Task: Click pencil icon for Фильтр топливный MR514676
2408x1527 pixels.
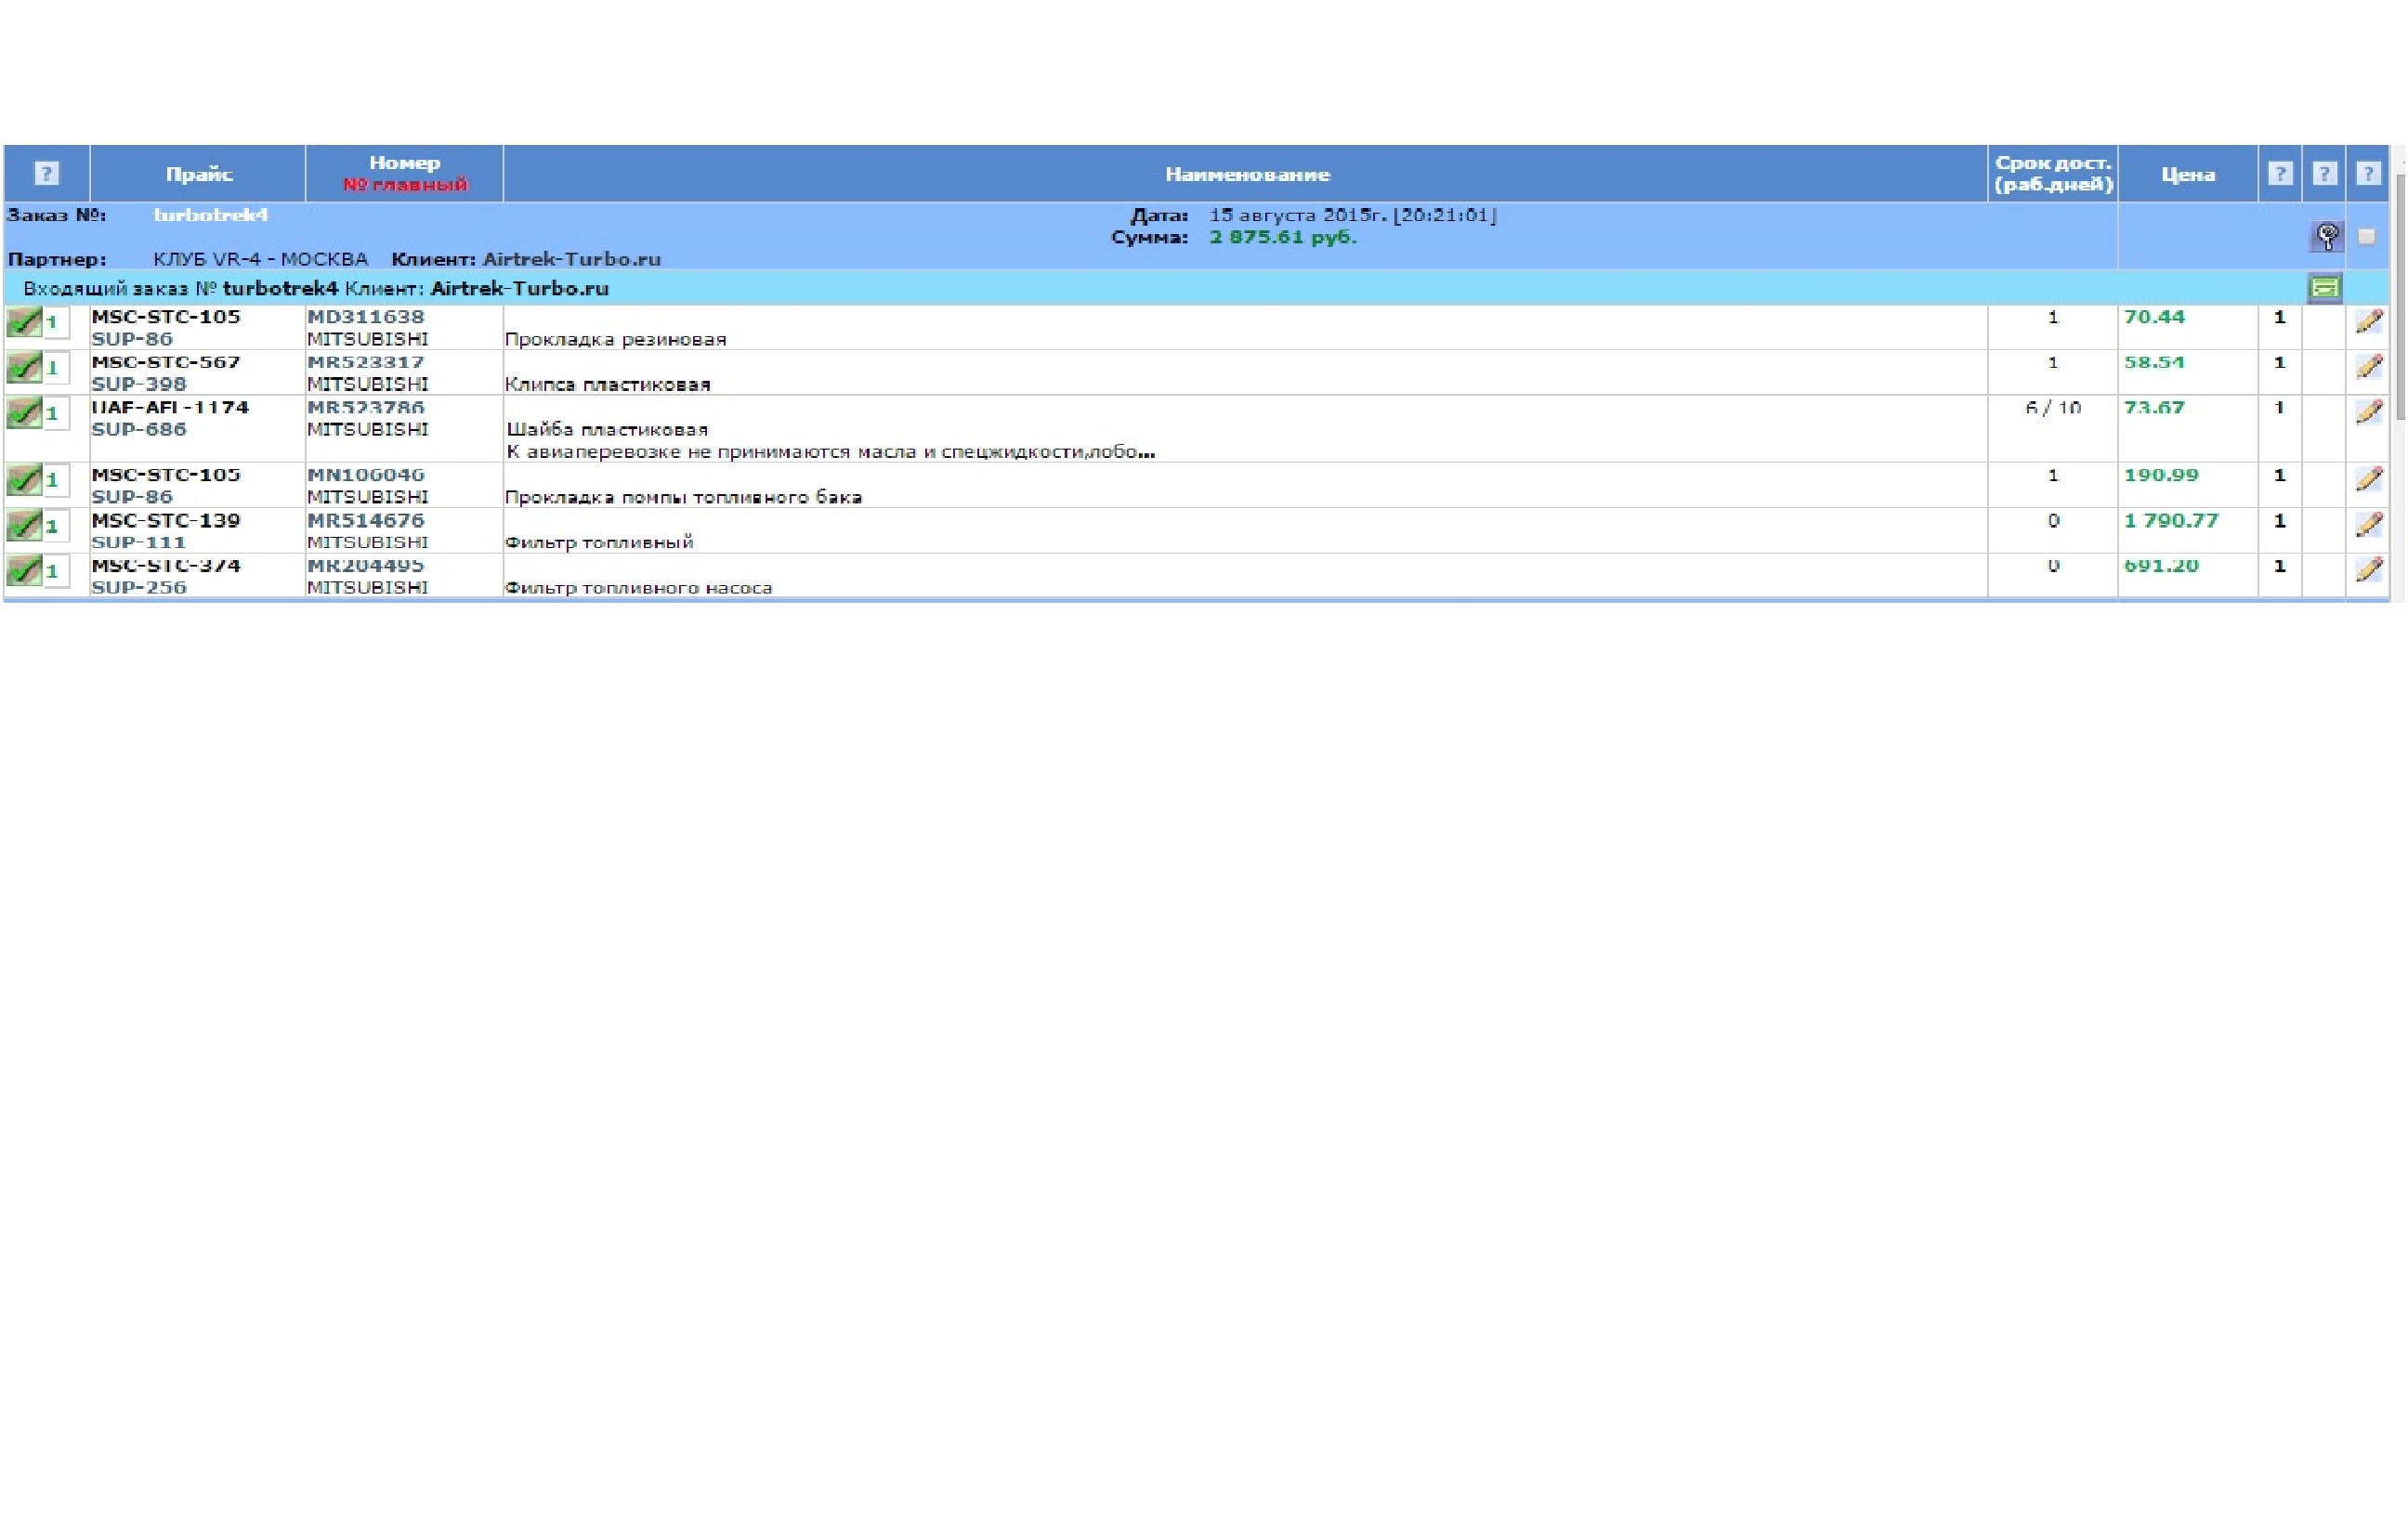Action: pyautogui.click(x=2368, y=524)
